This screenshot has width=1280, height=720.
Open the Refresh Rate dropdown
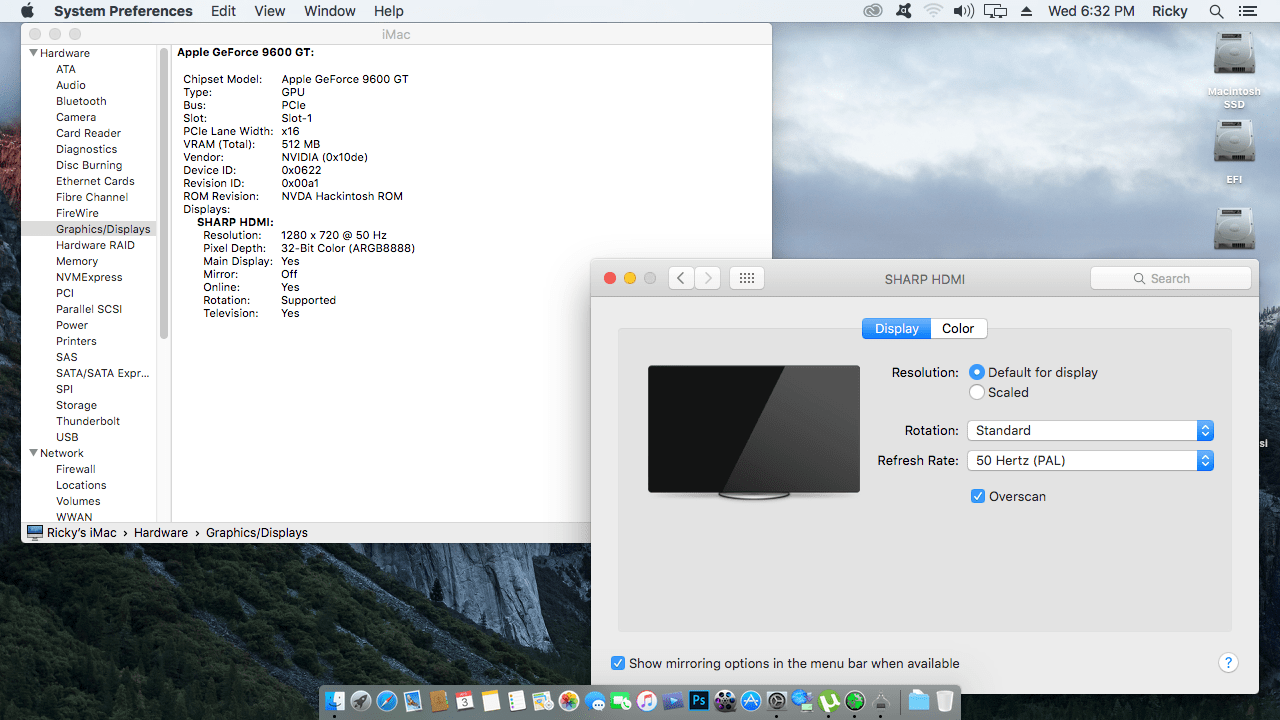(1090, 461)
